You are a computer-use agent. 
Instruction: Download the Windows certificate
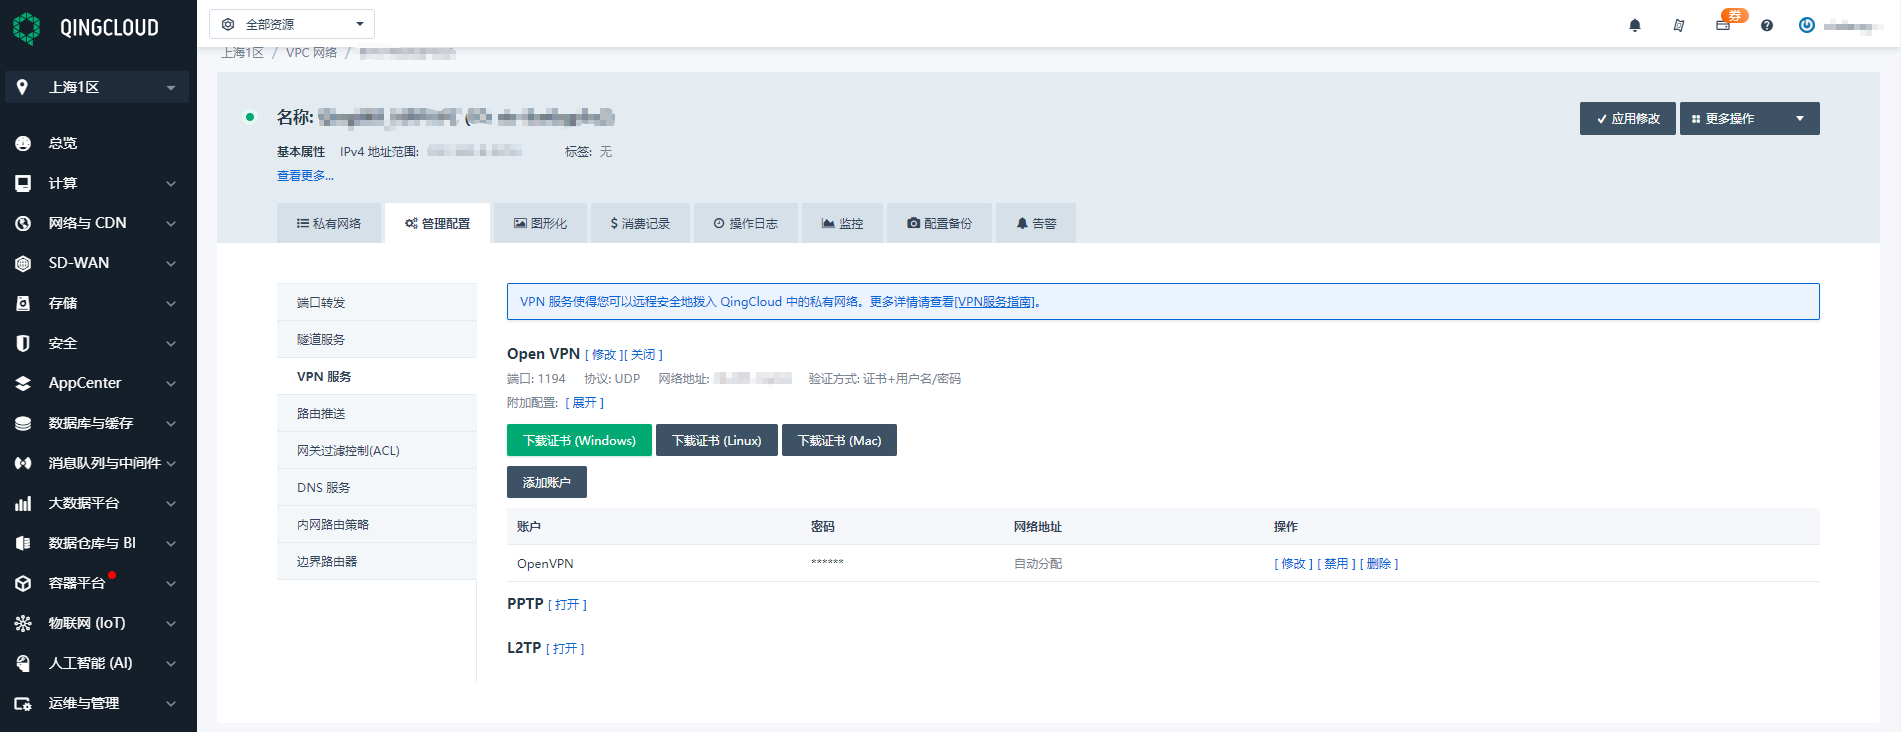click(579, 440)
